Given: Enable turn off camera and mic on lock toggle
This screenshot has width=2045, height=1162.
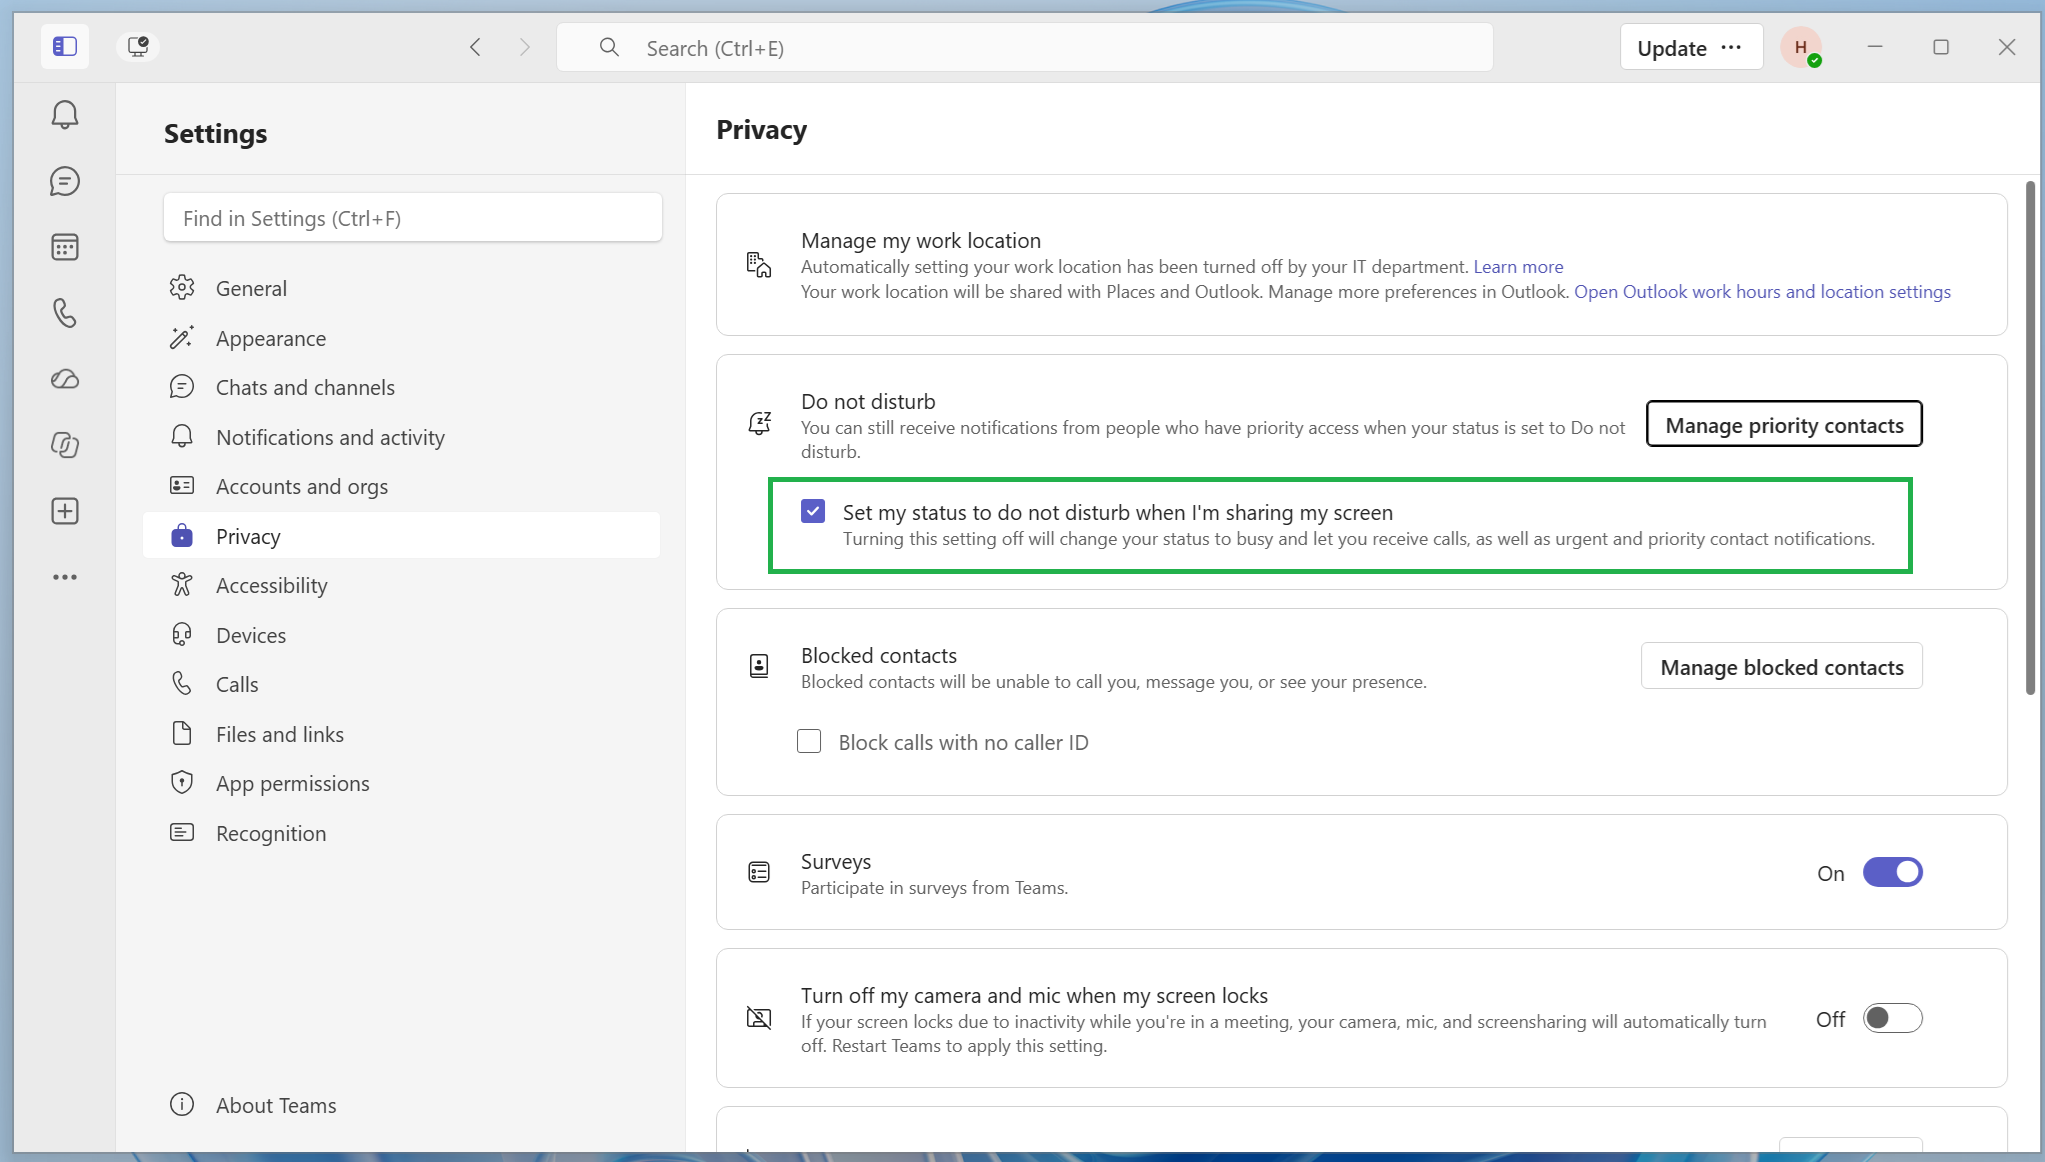Looking at the screenshot, I should tap(1892, 1018).
